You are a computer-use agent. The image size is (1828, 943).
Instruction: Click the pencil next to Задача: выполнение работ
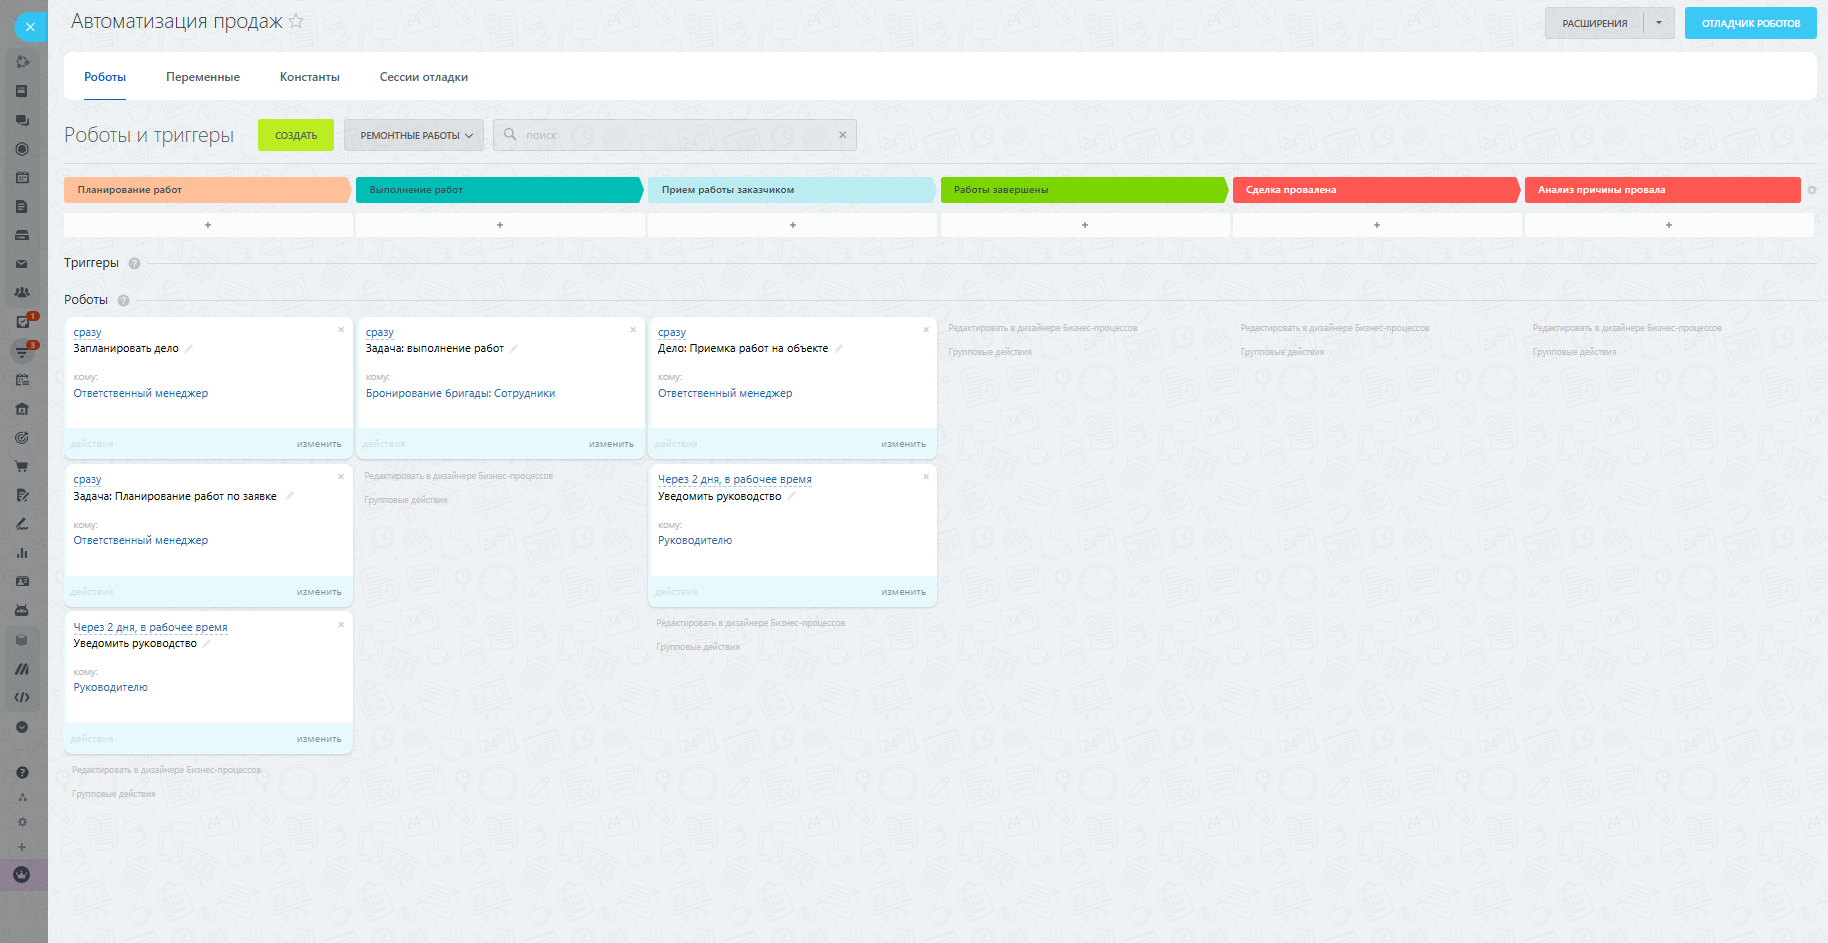coord(514,349)
